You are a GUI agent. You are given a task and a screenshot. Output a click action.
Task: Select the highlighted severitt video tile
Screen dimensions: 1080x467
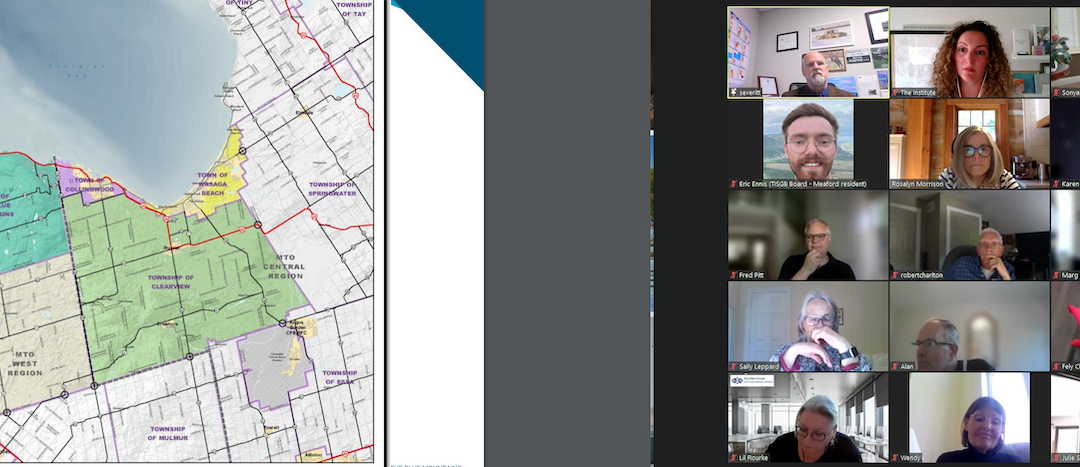coord(807,50)
